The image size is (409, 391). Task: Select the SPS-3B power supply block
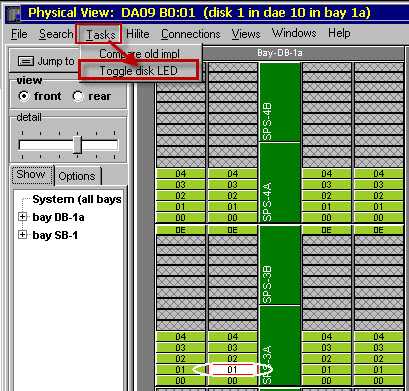pyautogui.click(x=280, y=265)
